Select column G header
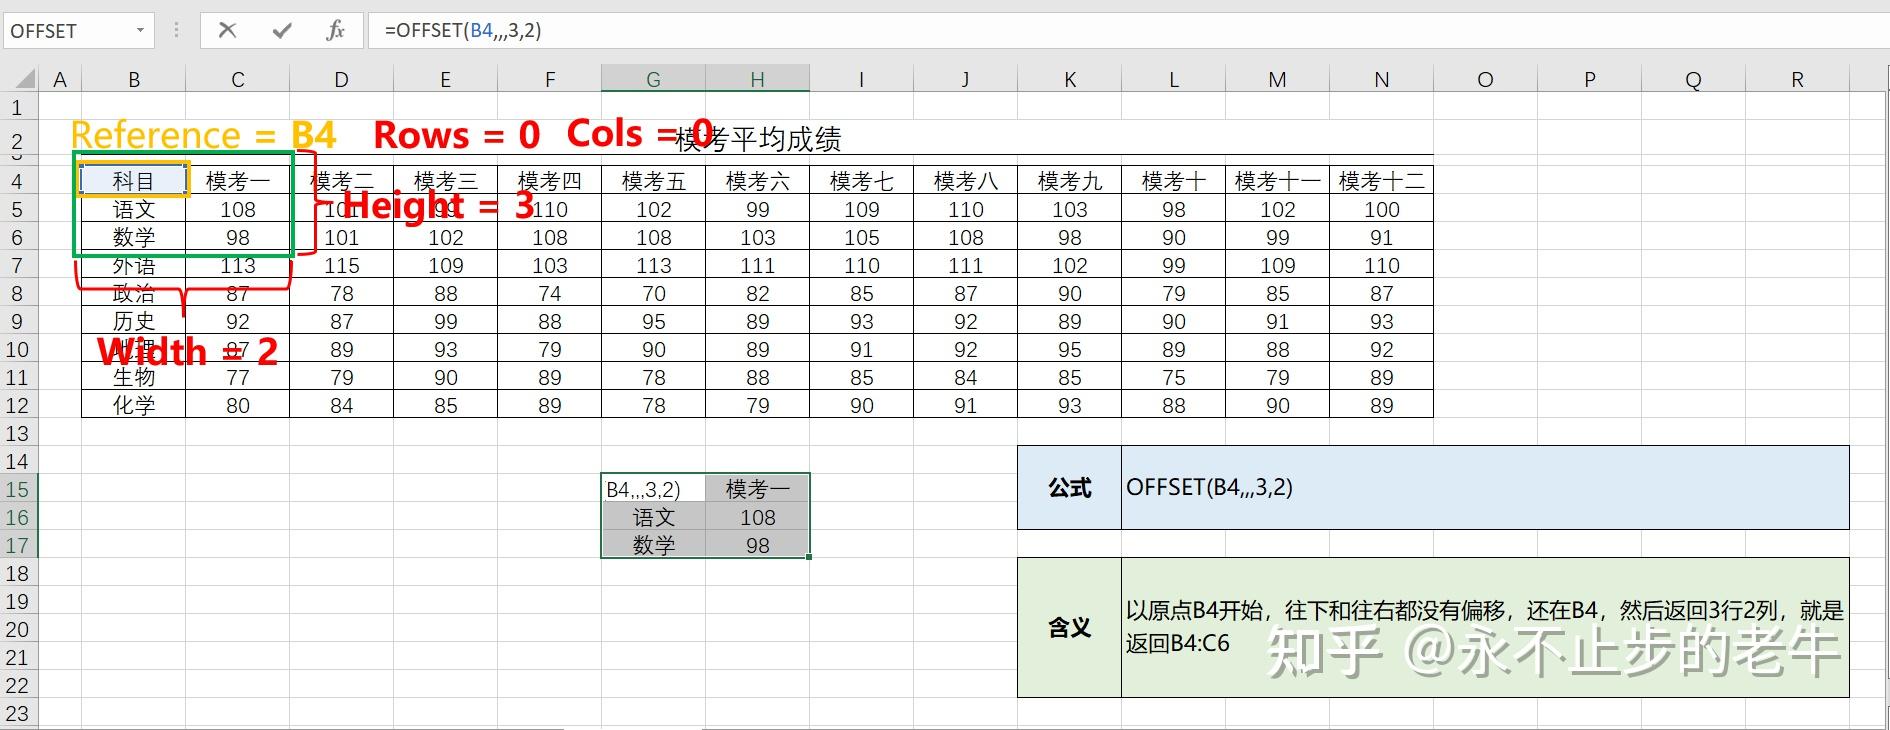Image resolution: width=1890 pixels, height=730 pixels. pyautogui.click(x=653, y=79)
